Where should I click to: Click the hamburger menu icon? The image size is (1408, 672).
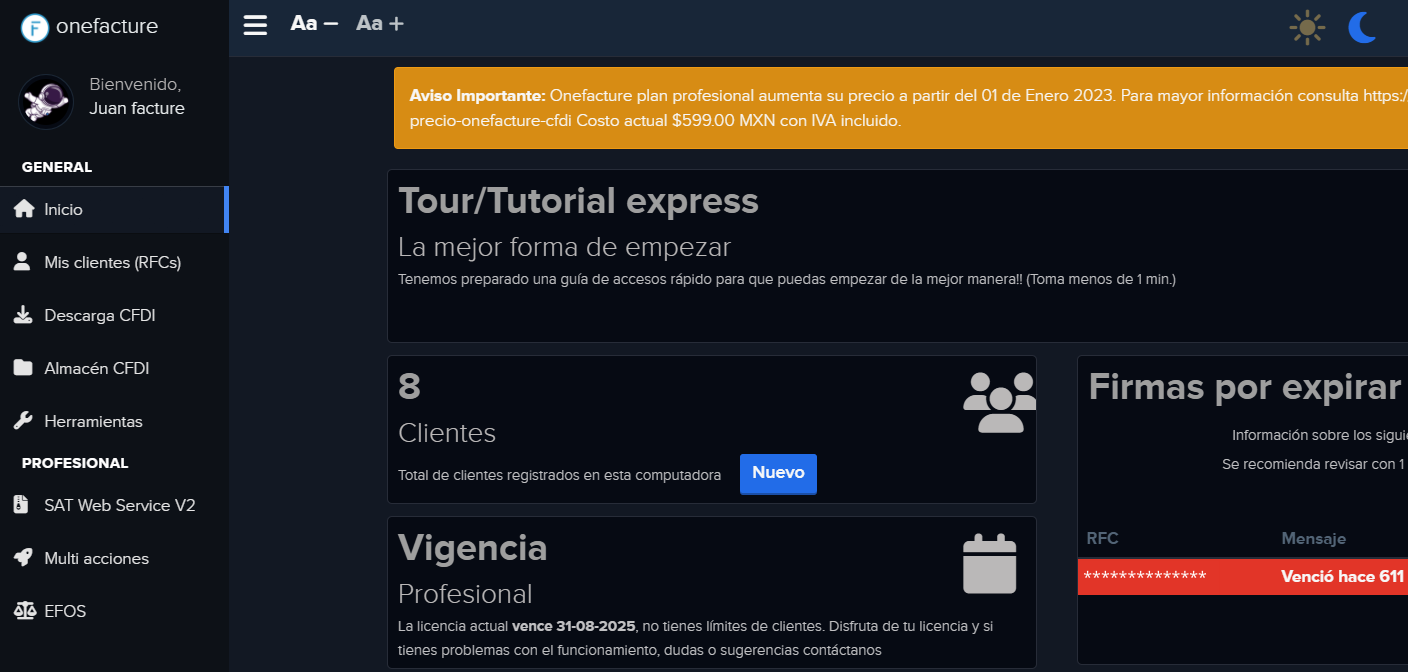pyautogui.click(x=255, y=24)
